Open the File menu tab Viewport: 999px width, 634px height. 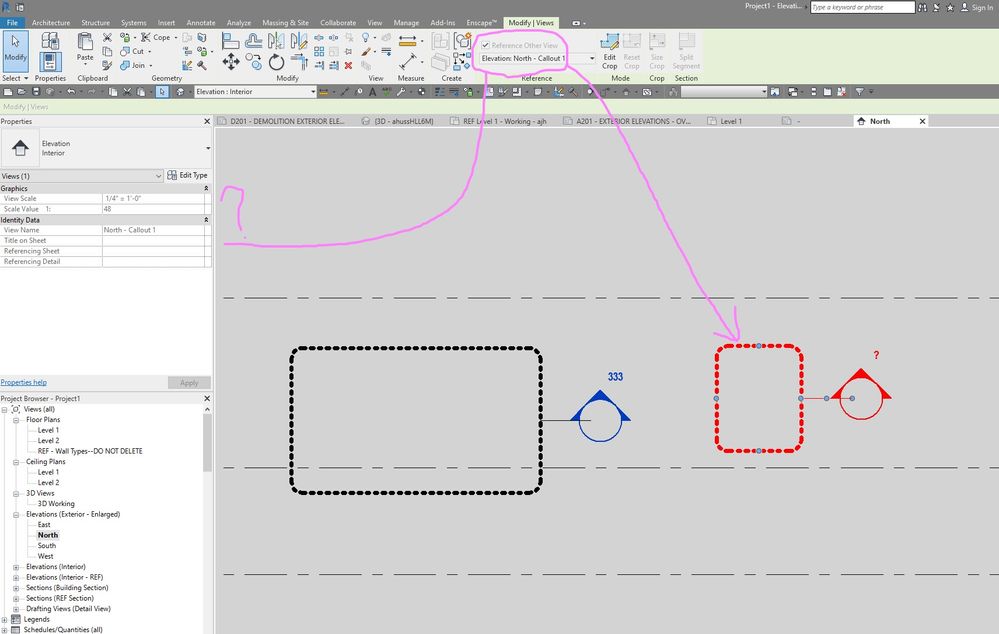[12, 22]
